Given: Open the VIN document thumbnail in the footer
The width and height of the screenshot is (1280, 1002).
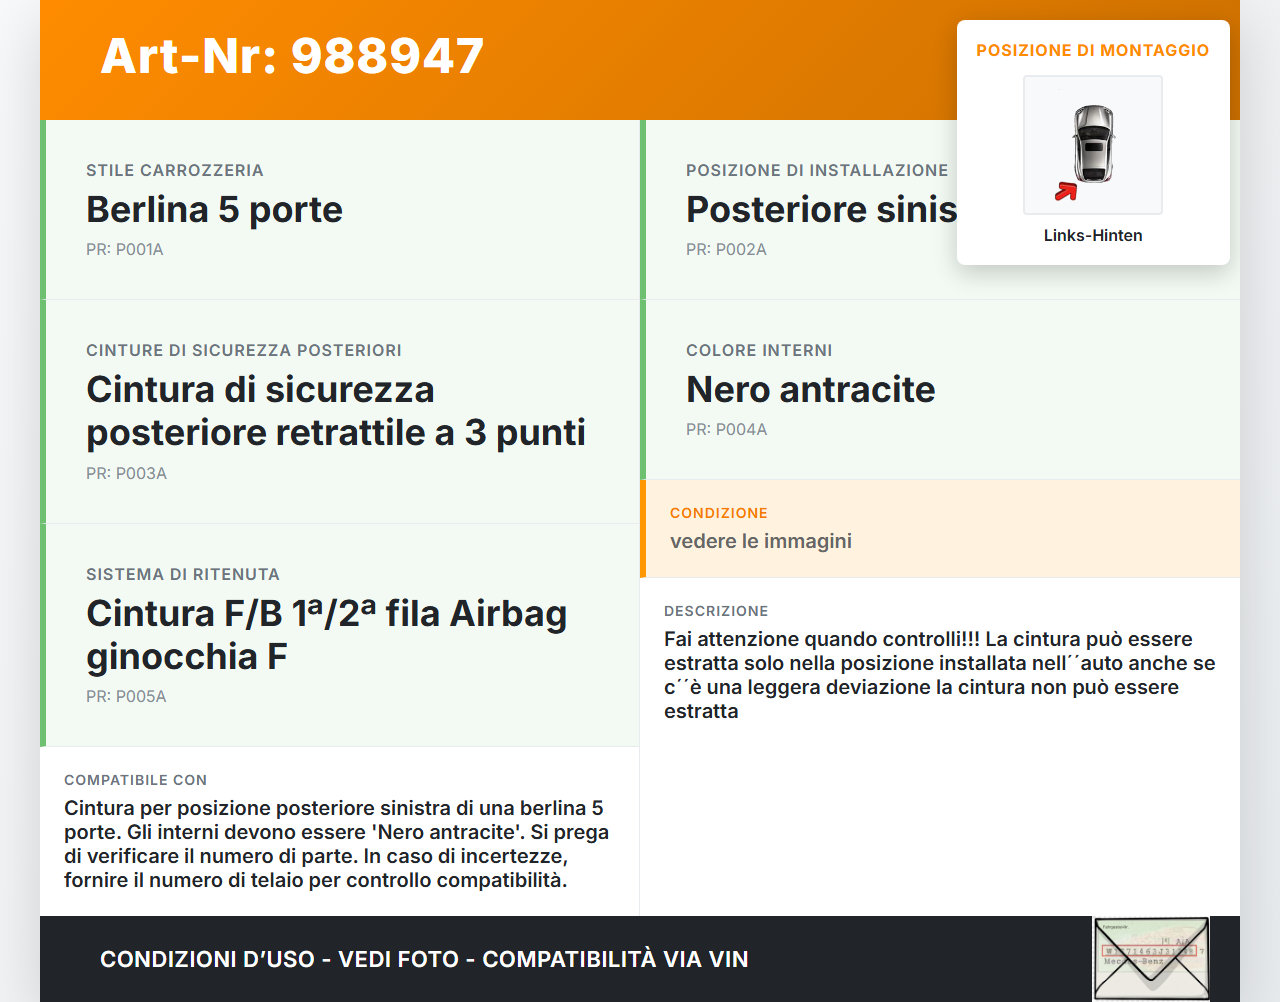Looking at the screenshot, I should [1150, 958].
